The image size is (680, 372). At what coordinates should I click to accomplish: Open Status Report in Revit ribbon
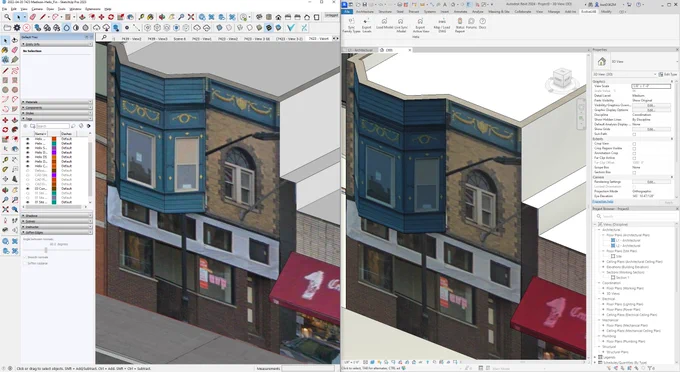[x=460, y=26]
